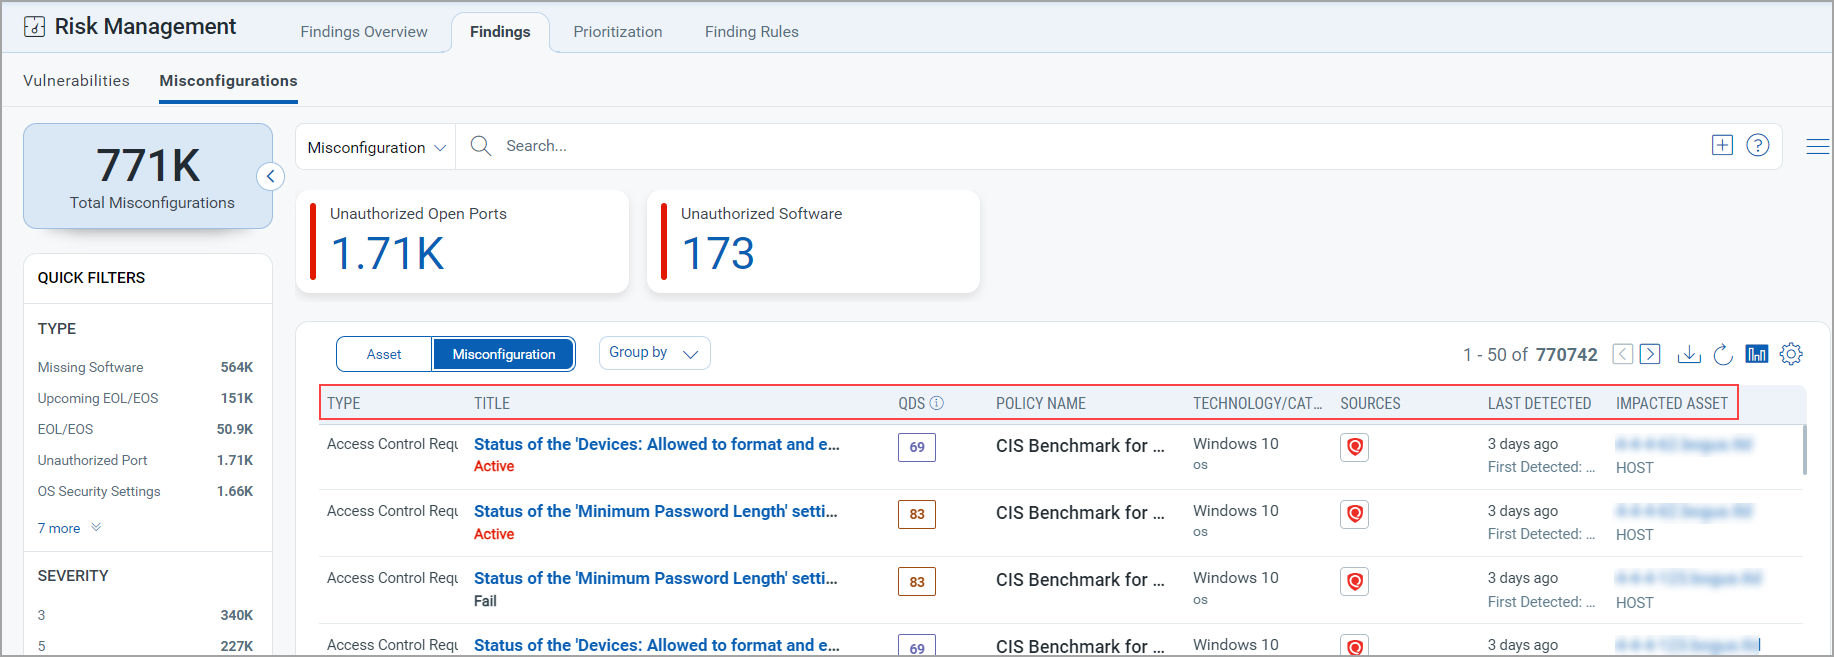This screenshot has width=1834, height=657.
Task: Filter by Unauthorized Port type
Action: coord(145,460)
